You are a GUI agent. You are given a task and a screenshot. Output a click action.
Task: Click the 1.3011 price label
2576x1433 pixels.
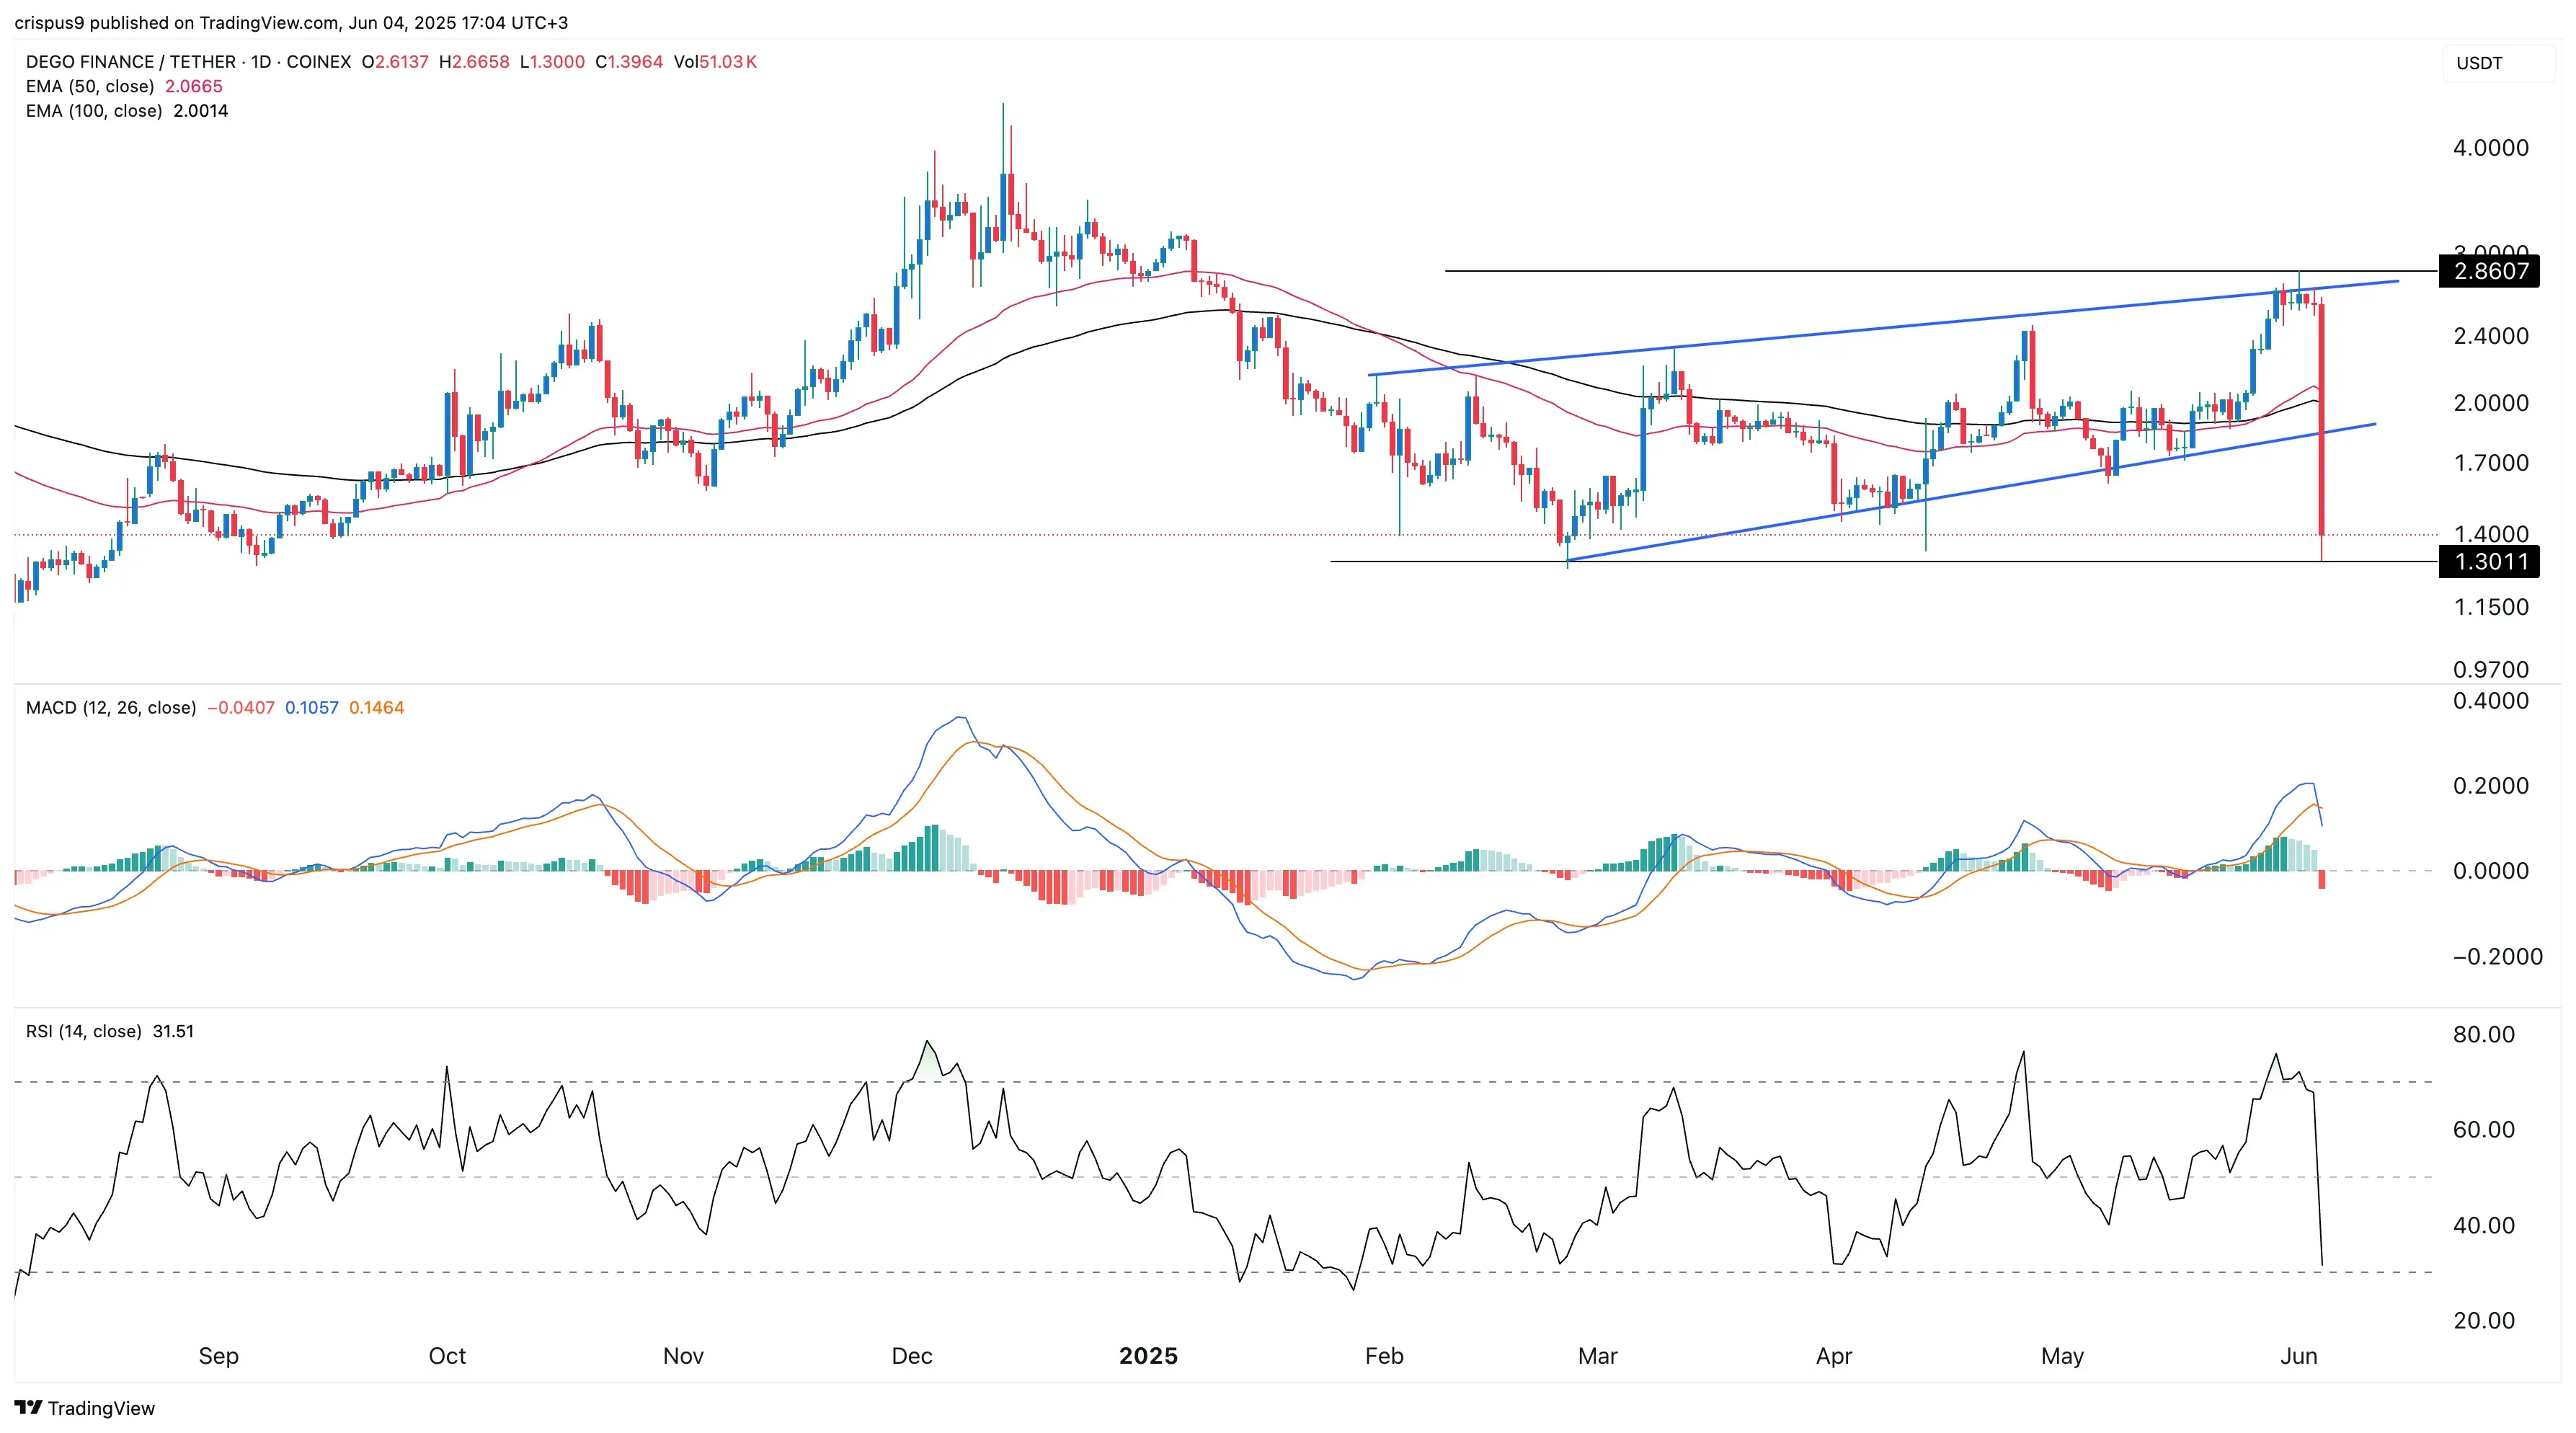coord(2489,562)
